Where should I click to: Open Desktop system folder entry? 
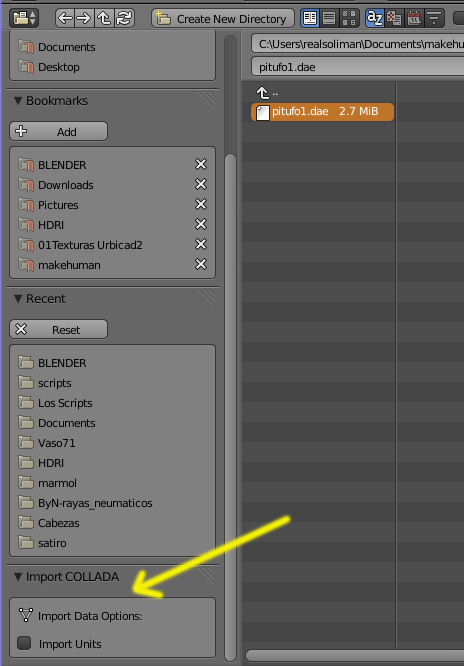pos(112,67)
